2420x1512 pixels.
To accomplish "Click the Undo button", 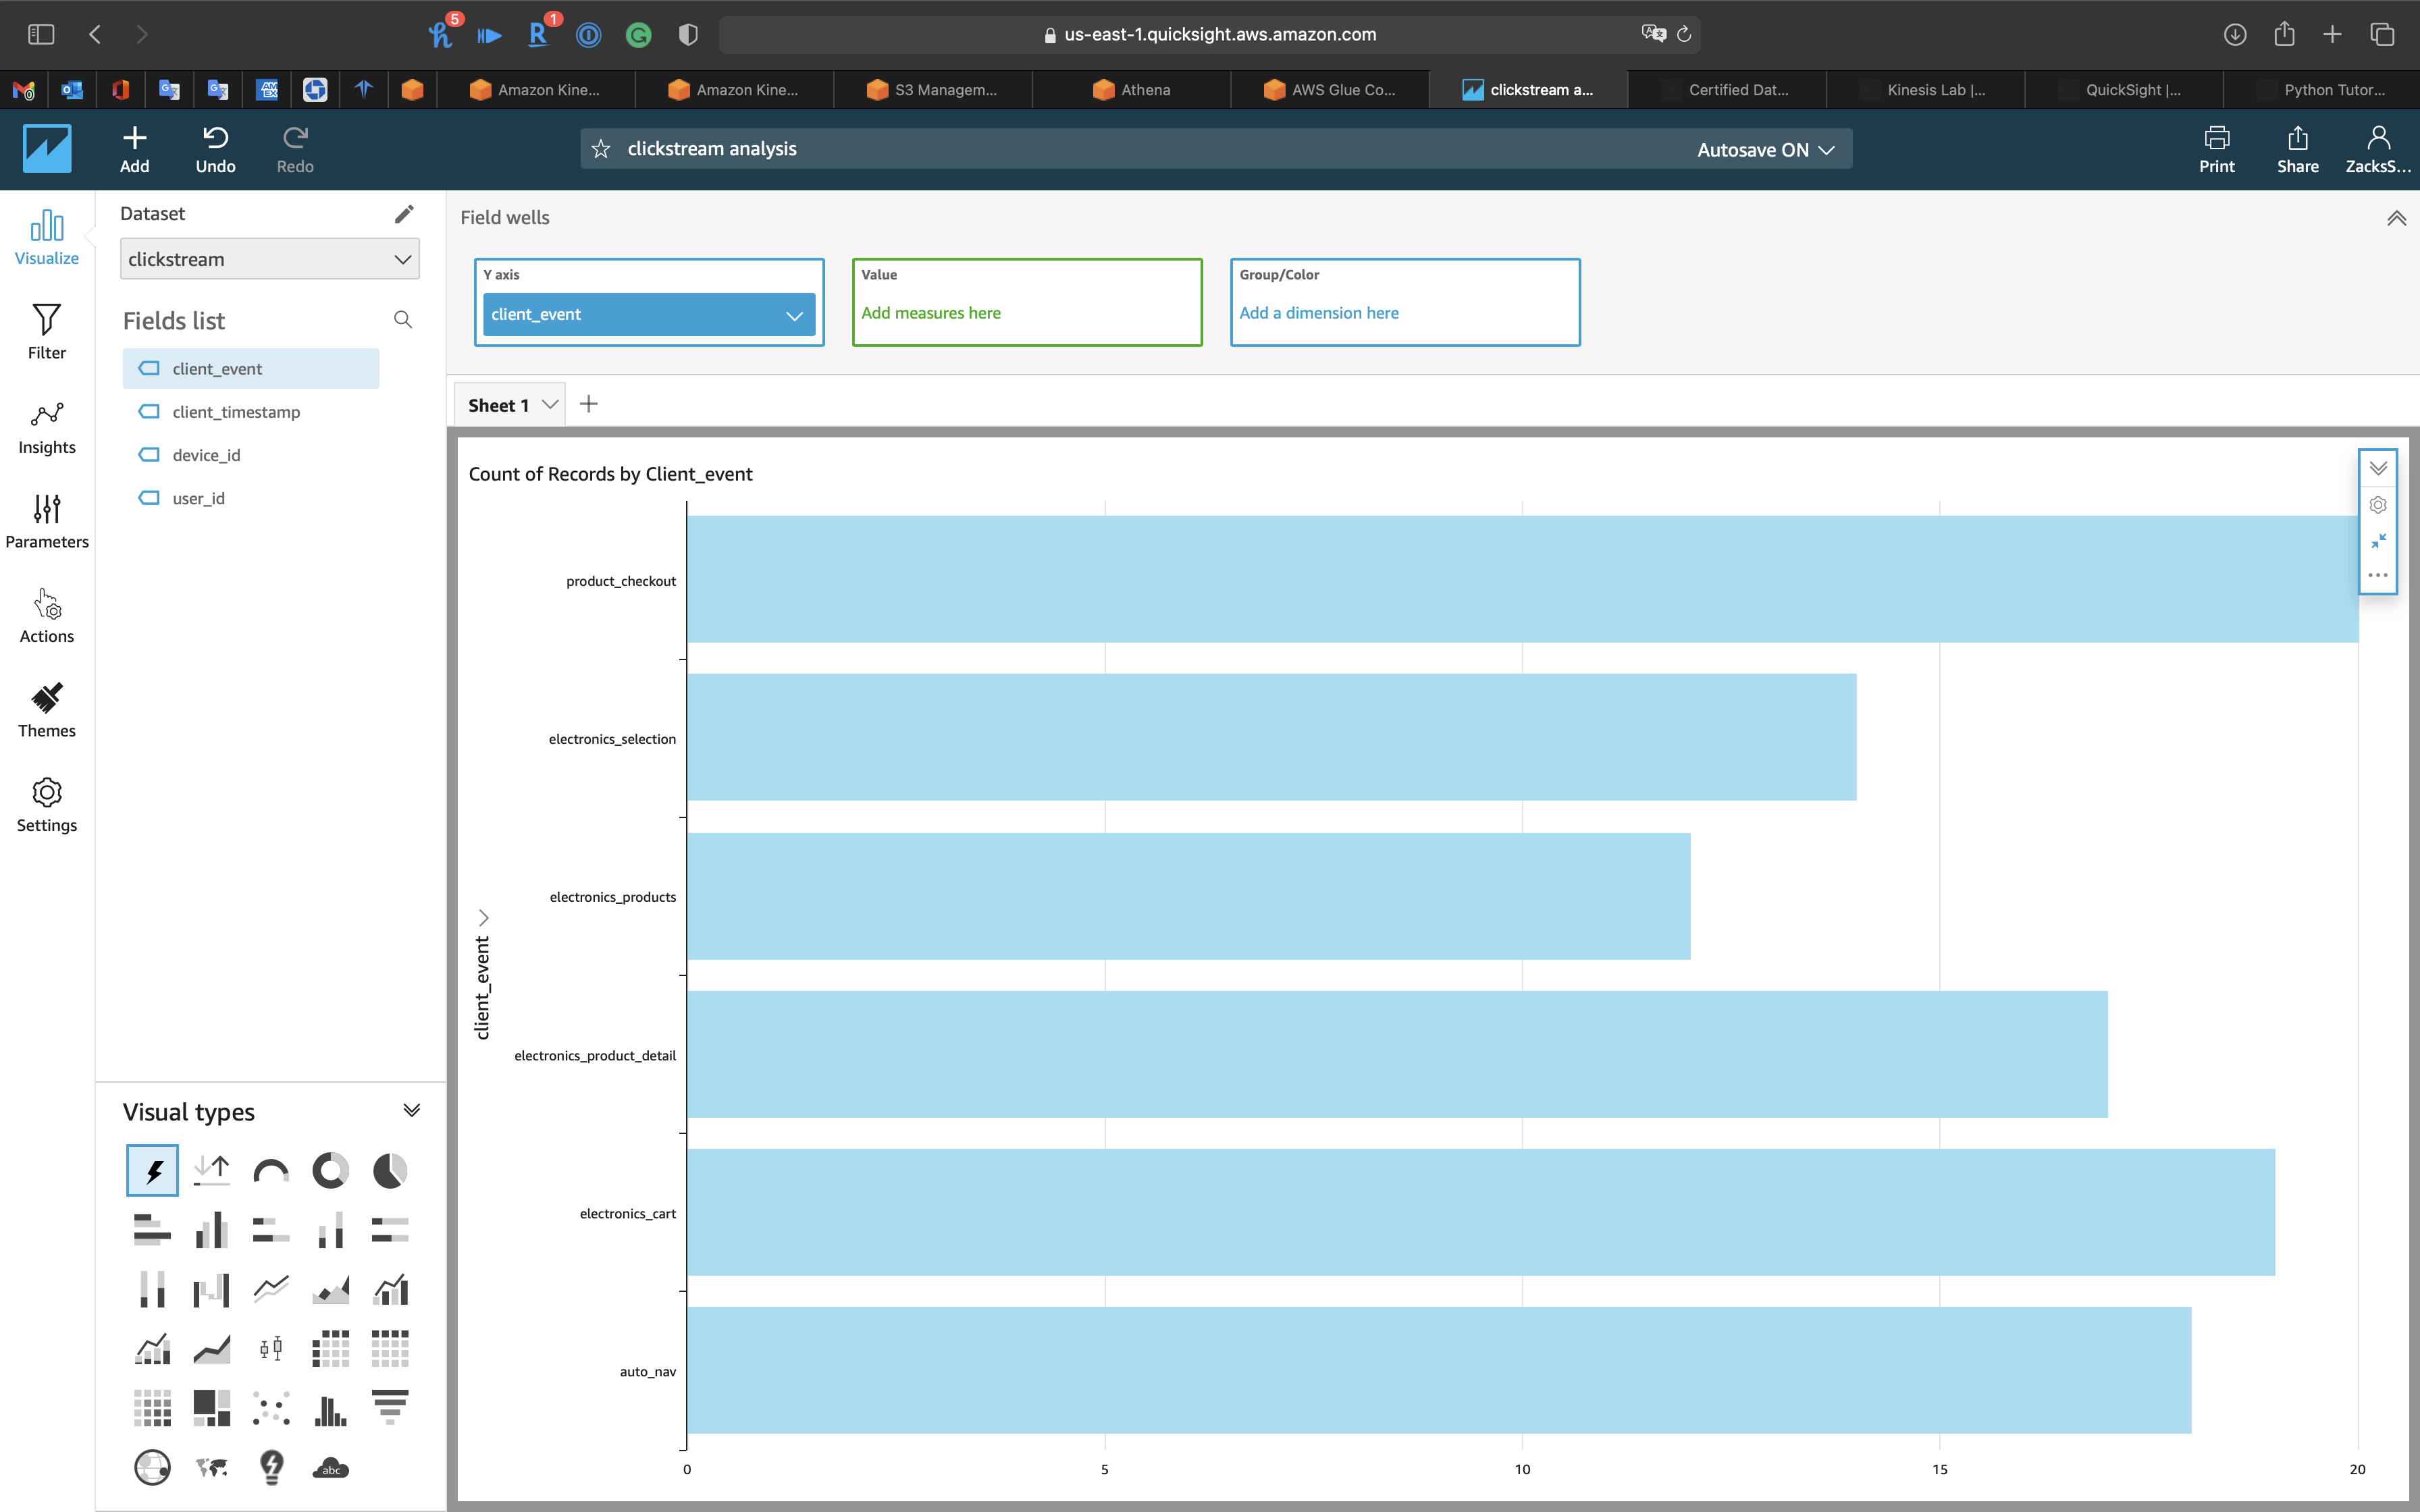I will (x=215, y=149).
